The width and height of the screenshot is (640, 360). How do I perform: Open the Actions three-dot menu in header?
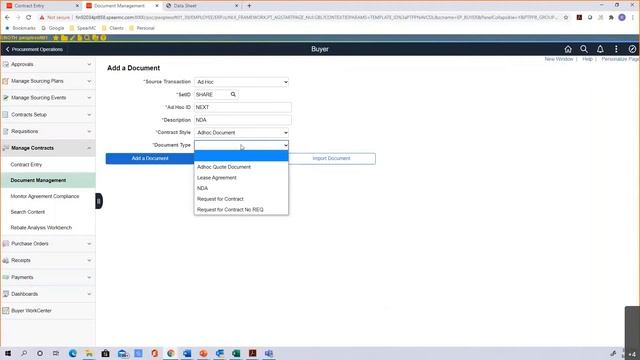click(x=616, y=49)
